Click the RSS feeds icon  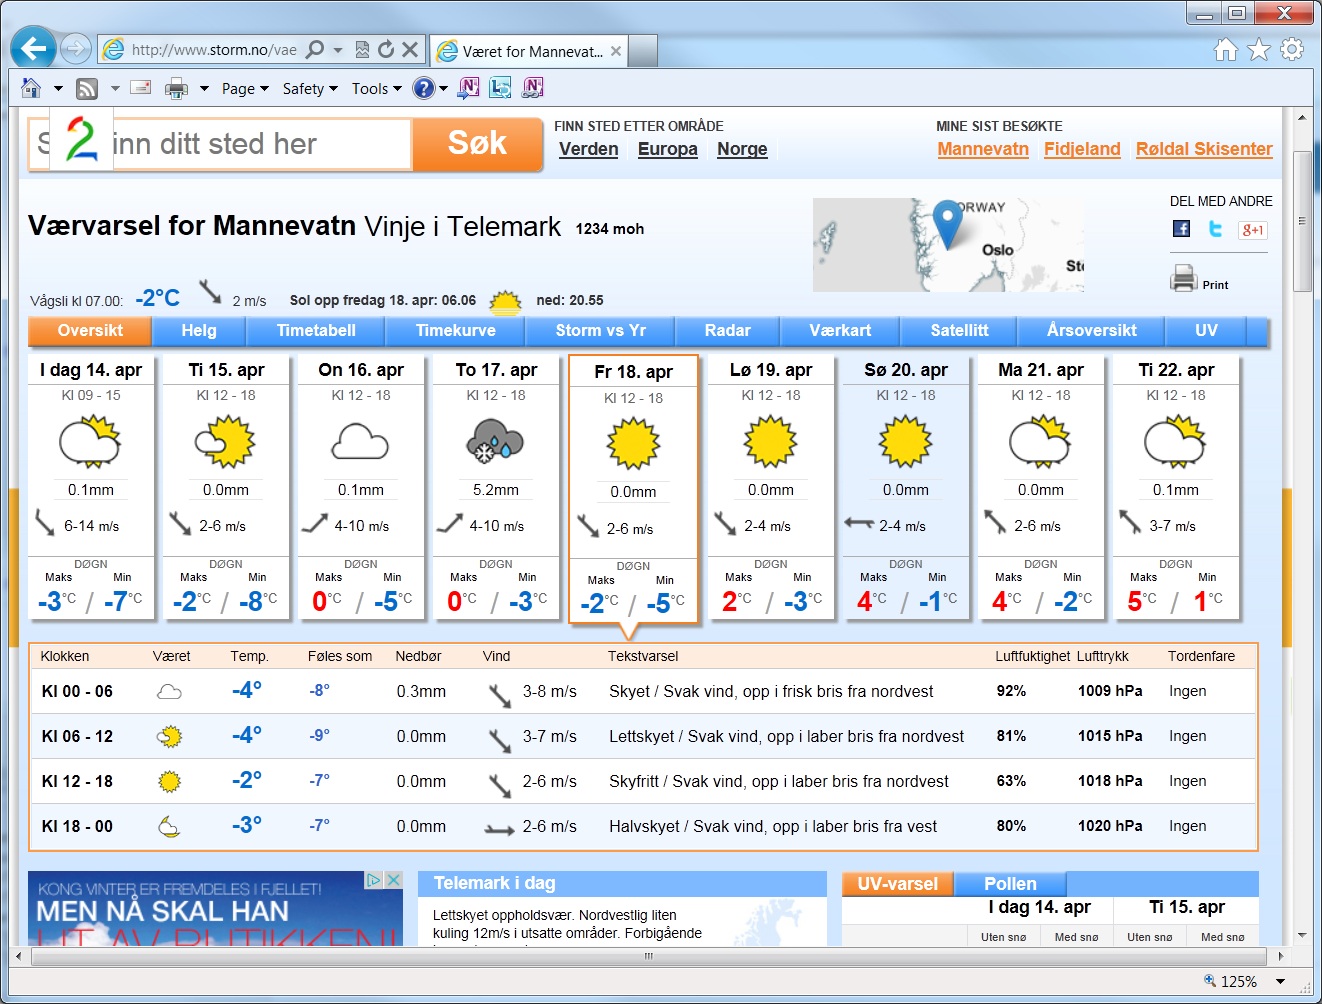pyautogui.click(x=87, y=88)
